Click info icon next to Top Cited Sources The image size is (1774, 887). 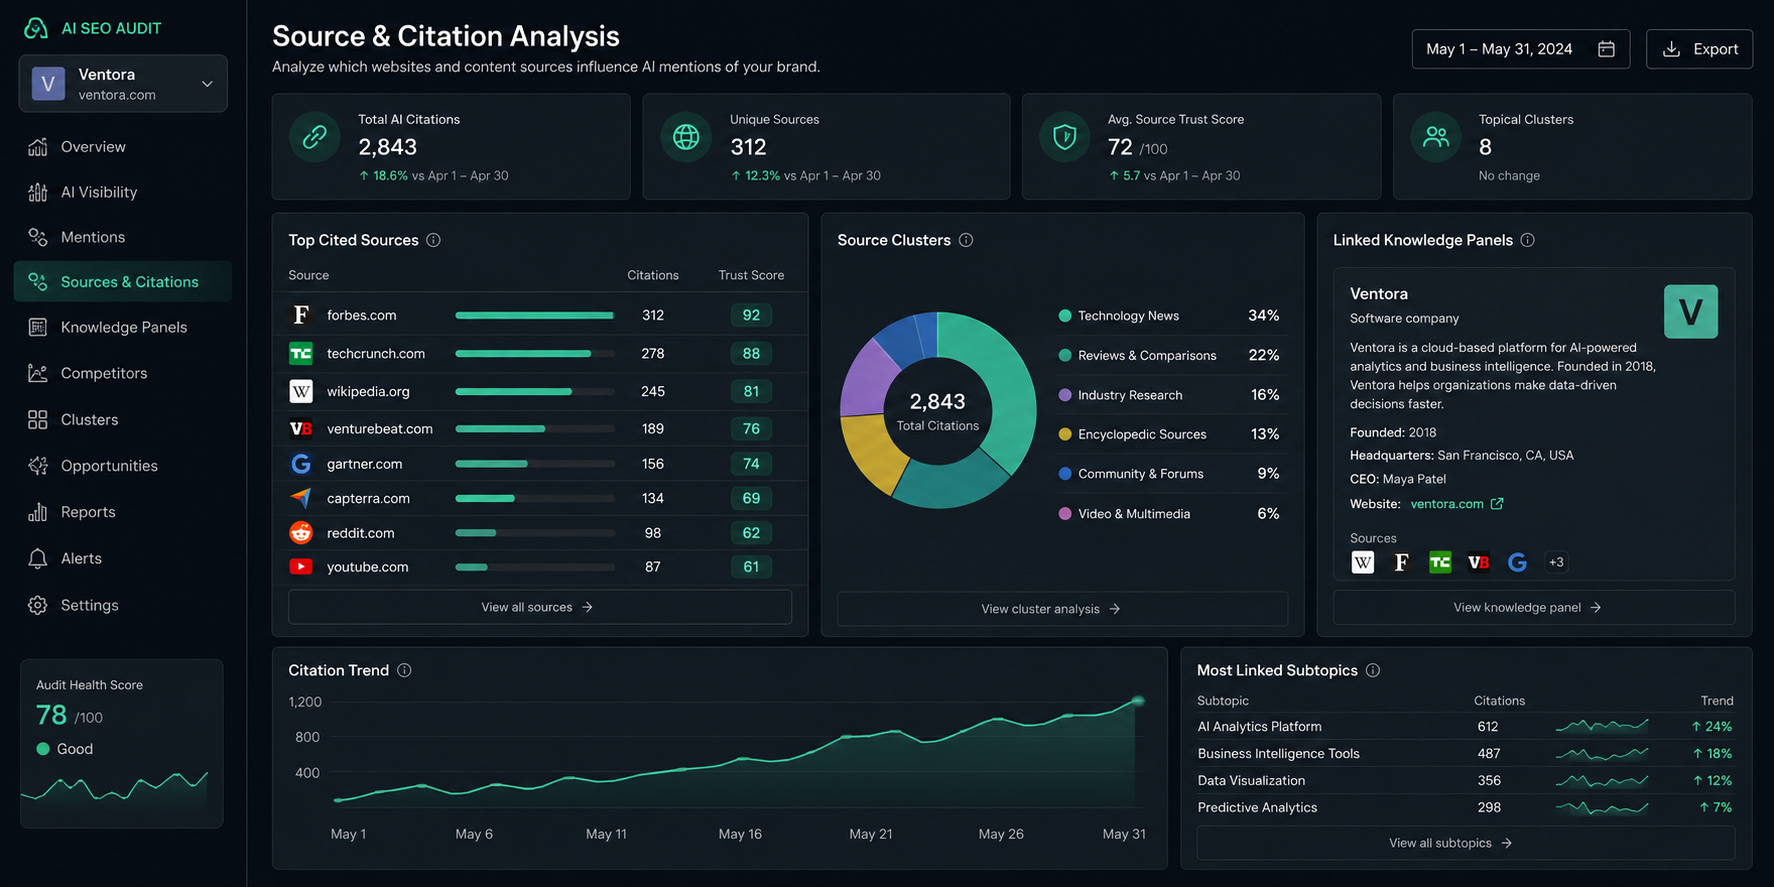click(x=433, y=240)
